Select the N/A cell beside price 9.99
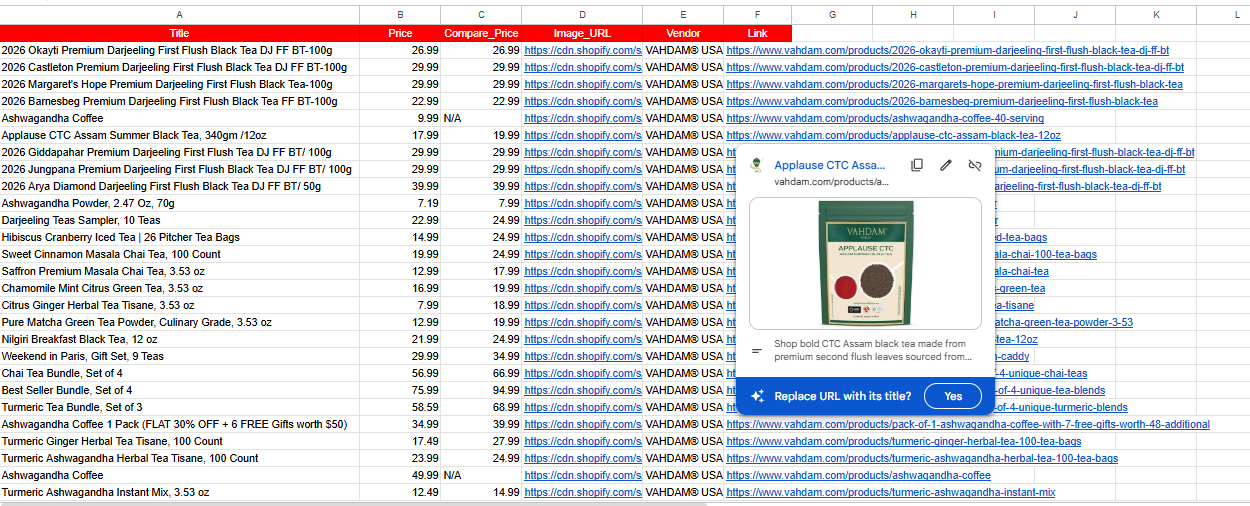The height and width of the screenshot is (506, 1250). (x=481, y=118)
